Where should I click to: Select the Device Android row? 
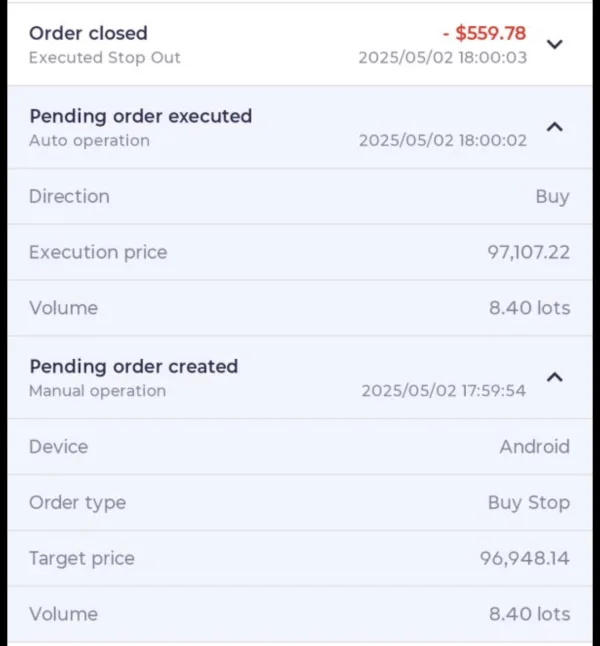[x=300, y=446]
